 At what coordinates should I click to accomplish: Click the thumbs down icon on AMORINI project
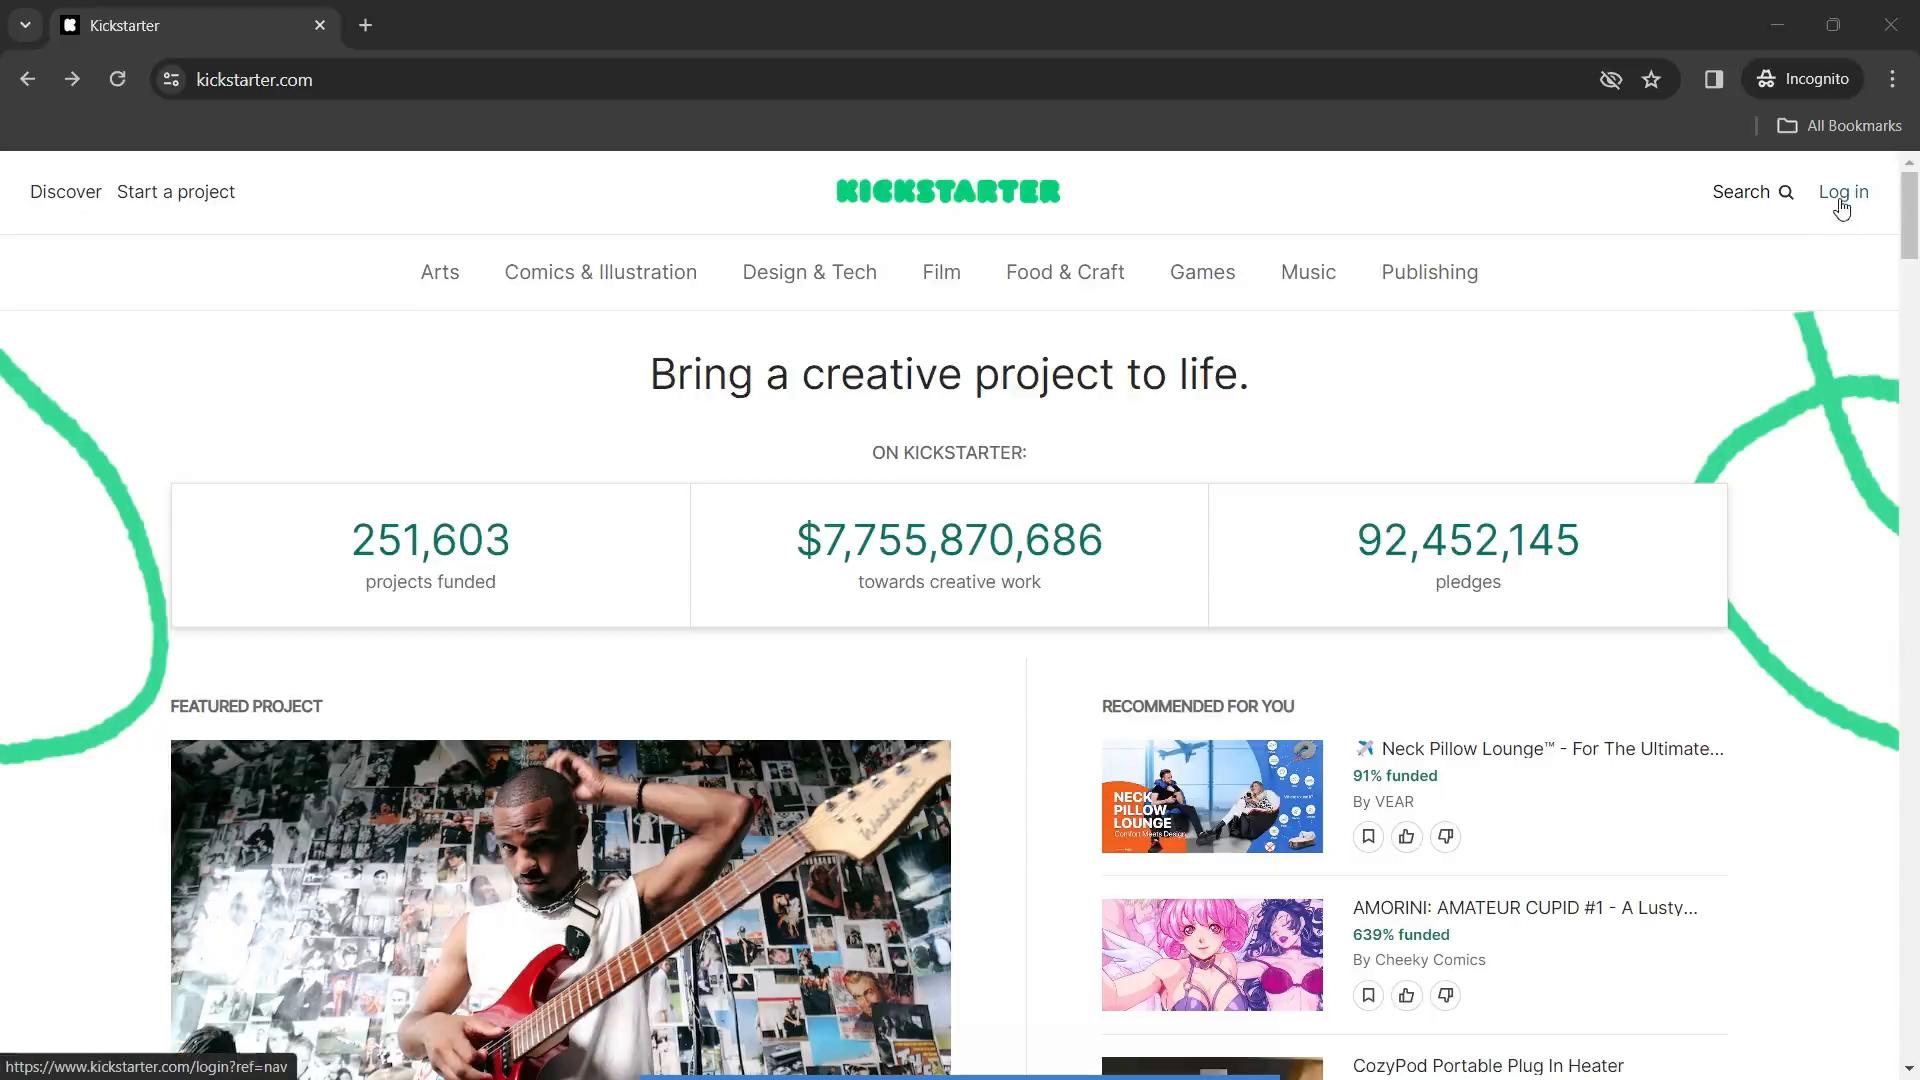[x=1445, y=994]
